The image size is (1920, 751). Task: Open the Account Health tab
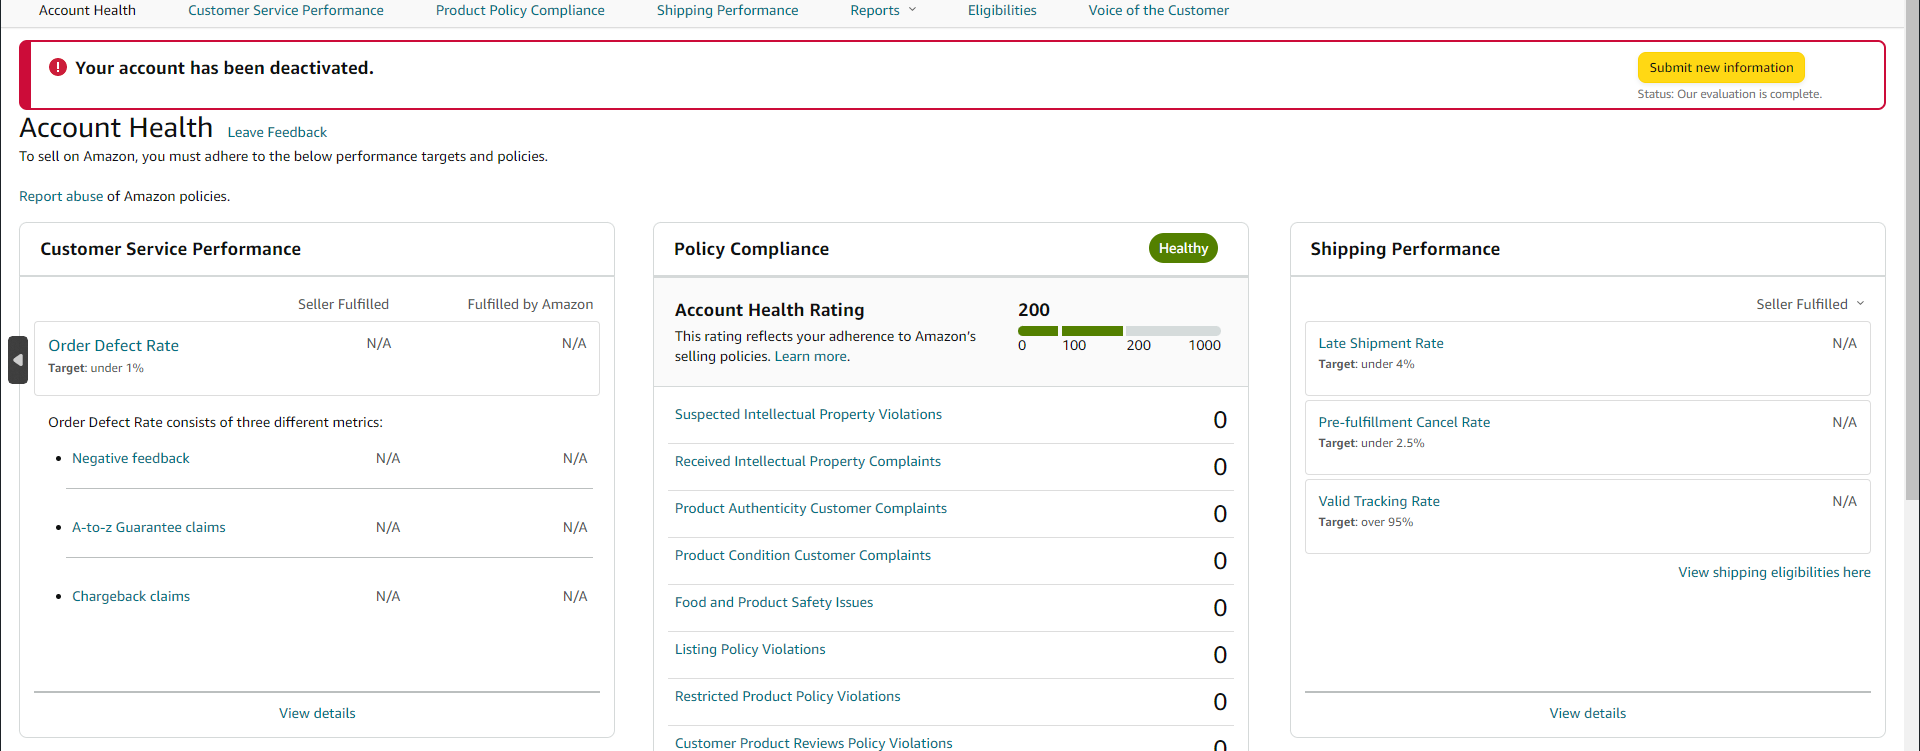87,10
